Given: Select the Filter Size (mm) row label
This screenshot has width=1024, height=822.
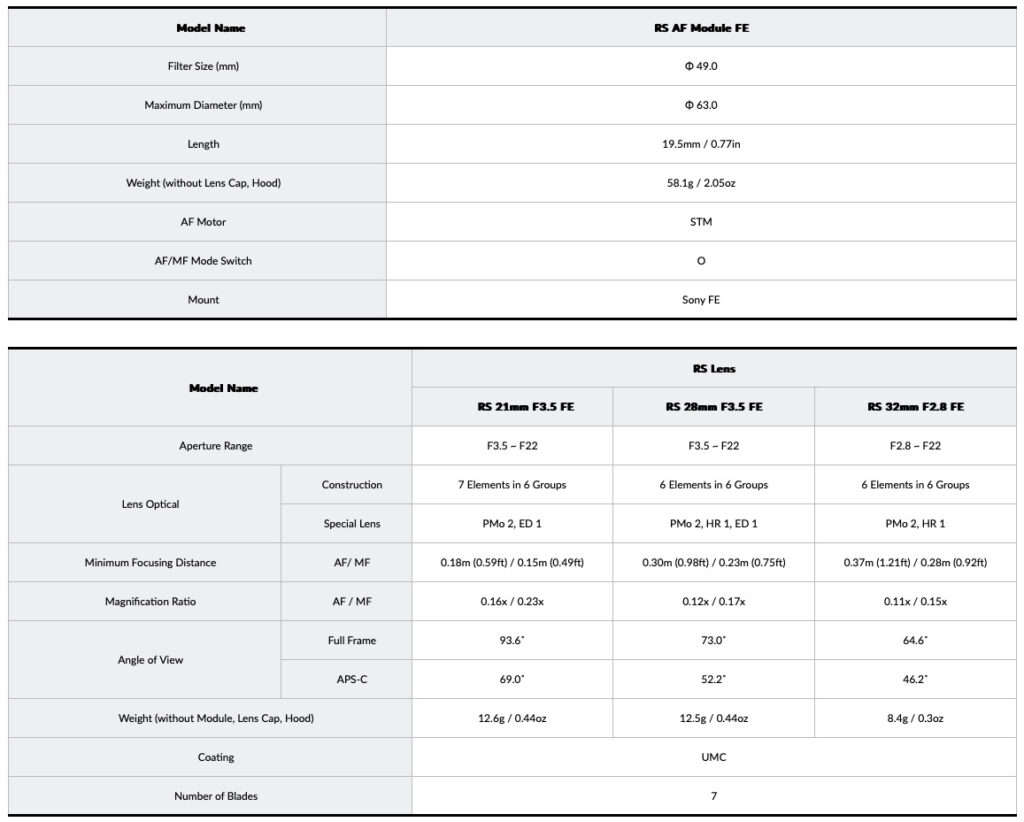Looking at the screenshot, I should click(x=203, y=67).
